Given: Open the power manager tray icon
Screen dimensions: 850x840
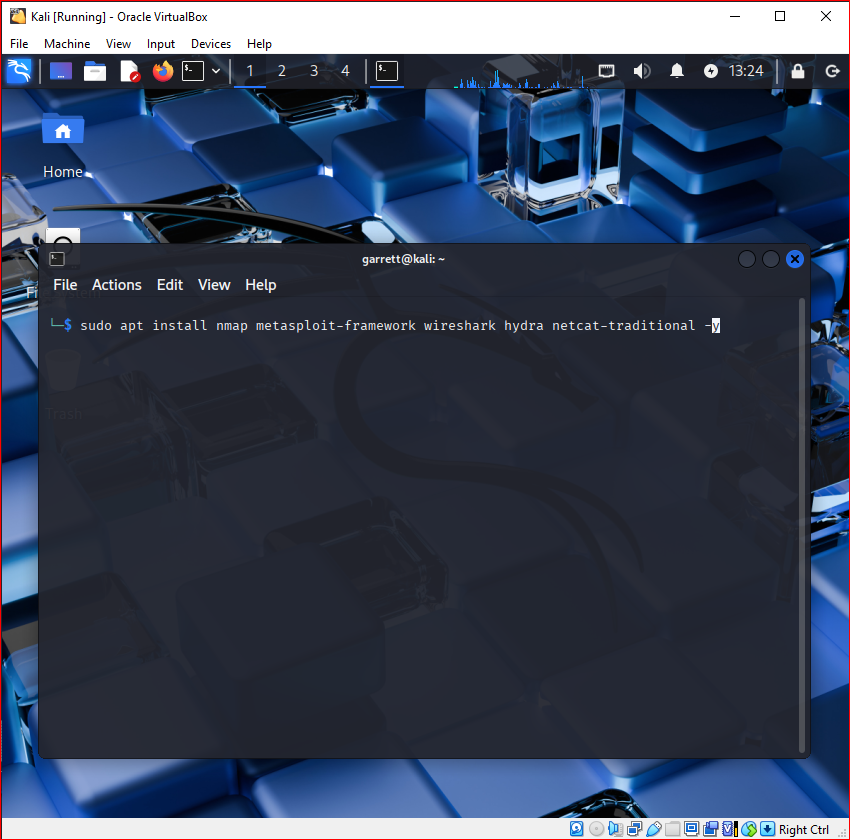Looking at the screenshot, I should 711,71.
